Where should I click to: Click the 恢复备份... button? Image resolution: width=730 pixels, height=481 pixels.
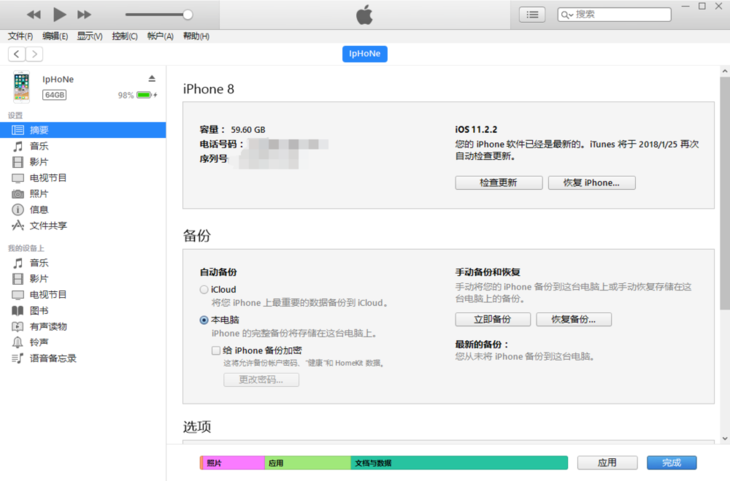coord(574,319)
